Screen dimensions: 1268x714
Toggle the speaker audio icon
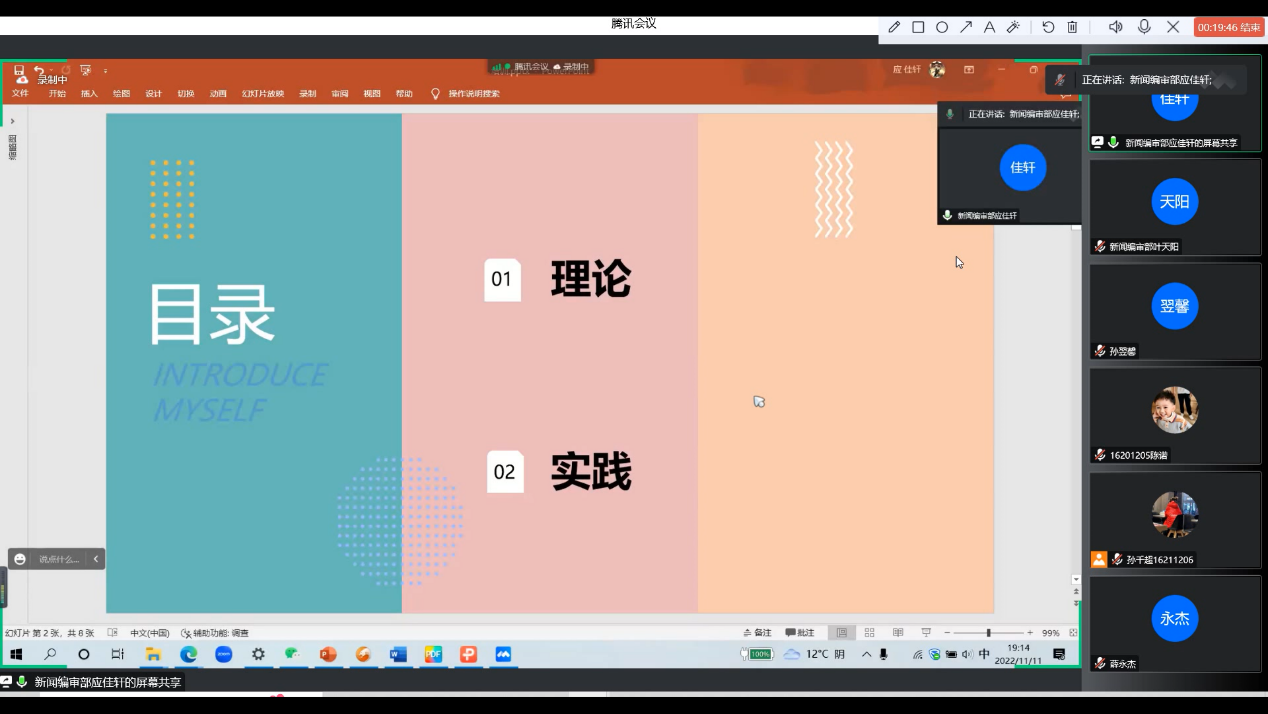coord(1116,27)
